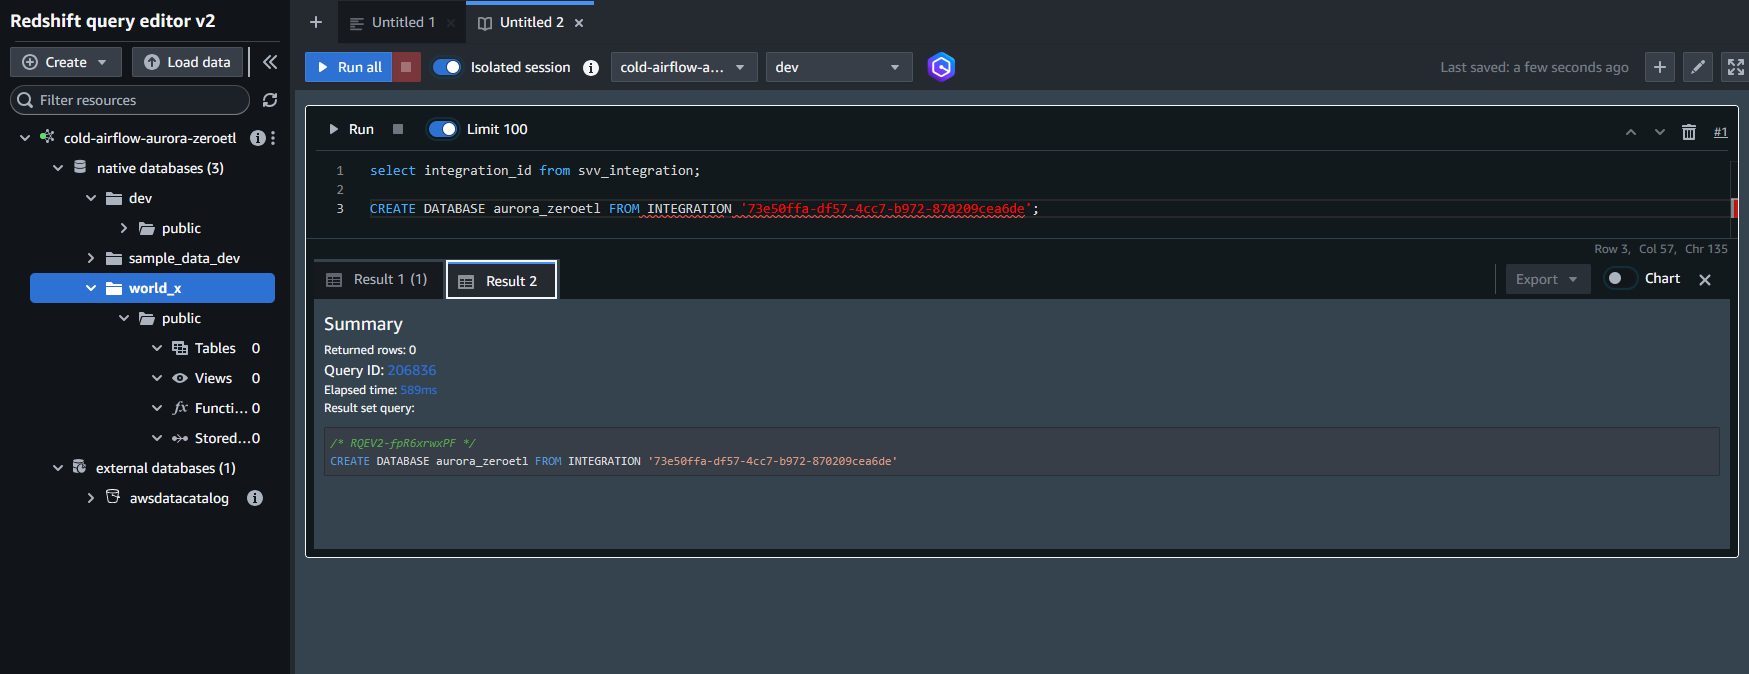
Task: Switch to the Untitled 2 tab
Action: [x=531, y=22]
